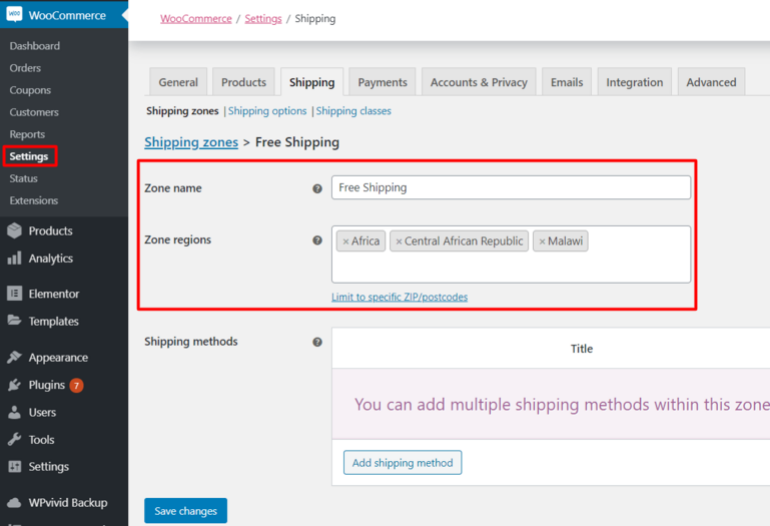Click the Analytics bar chart icon
This screenshot has width=770, height=526.
tap(14, 258)
